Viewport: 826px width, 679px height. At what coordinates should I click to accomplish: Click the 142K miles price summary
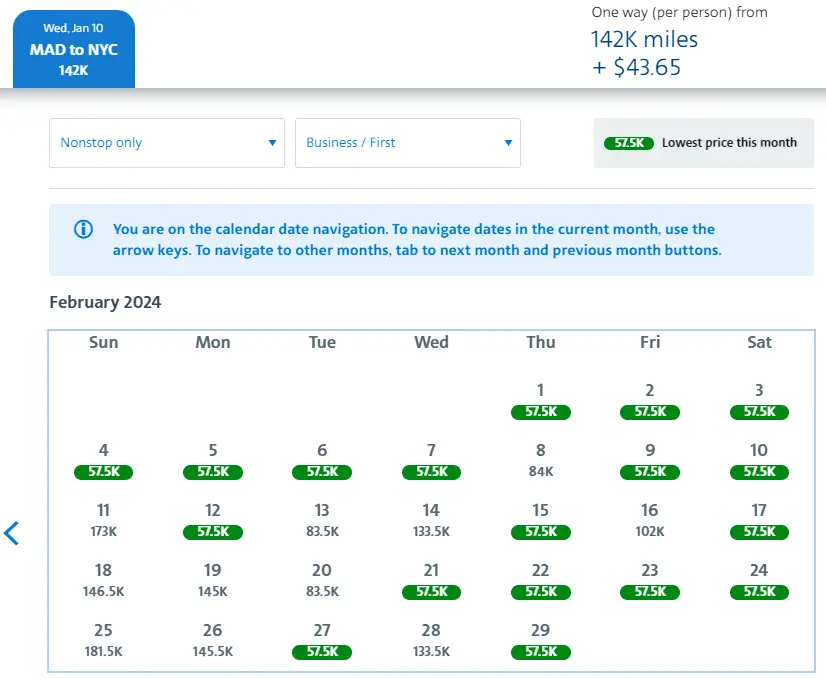pyautogui.click(x=644, y=40)
